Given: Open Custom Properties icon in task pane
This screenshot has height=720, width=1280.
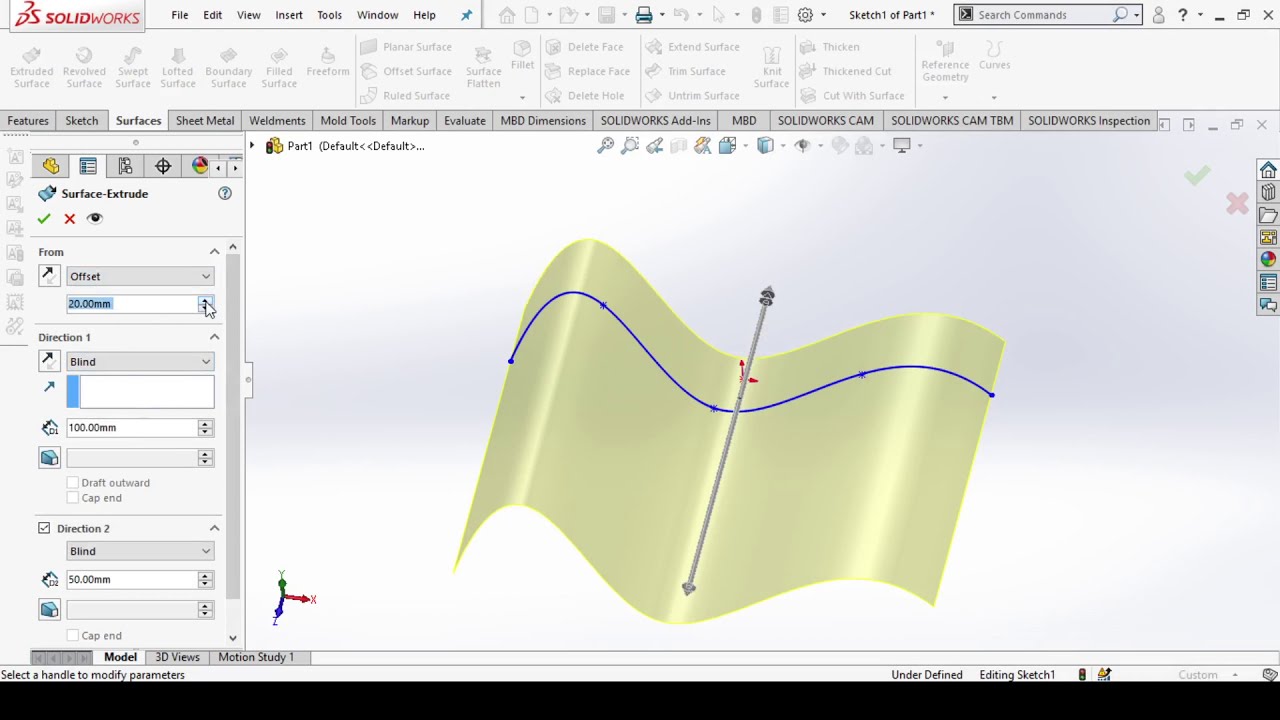Looking at the screenshot, I should pyautogui.click(x=1268, y=283).
